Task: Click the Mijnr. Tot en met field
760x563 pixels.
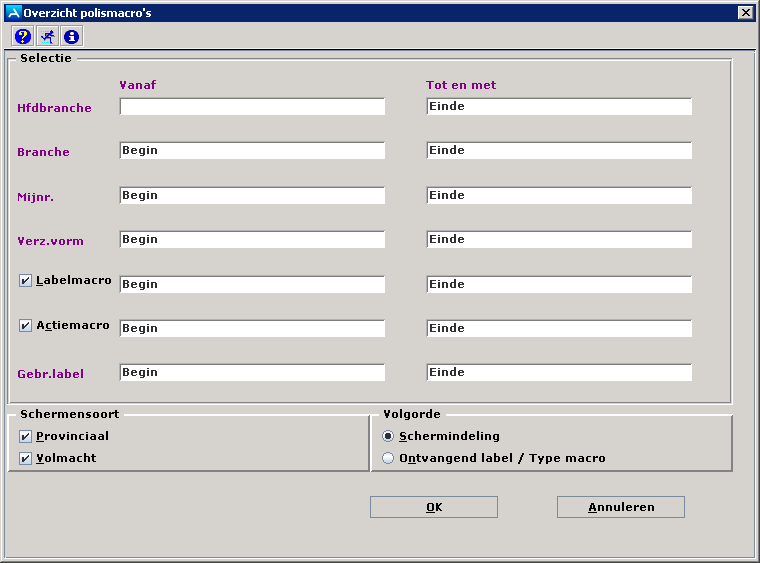Action: (559, 195)
